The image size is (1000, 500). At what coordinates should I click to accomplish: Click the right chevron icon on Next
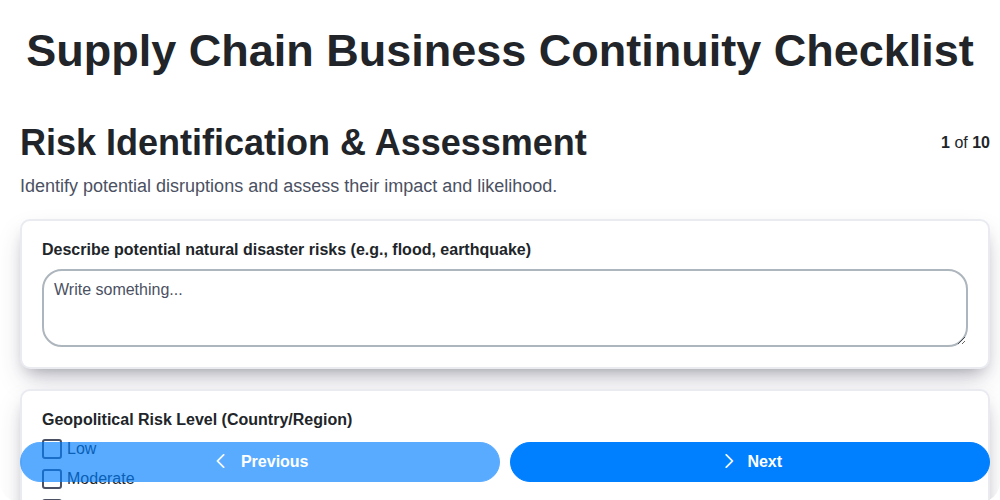click(729, 461)
